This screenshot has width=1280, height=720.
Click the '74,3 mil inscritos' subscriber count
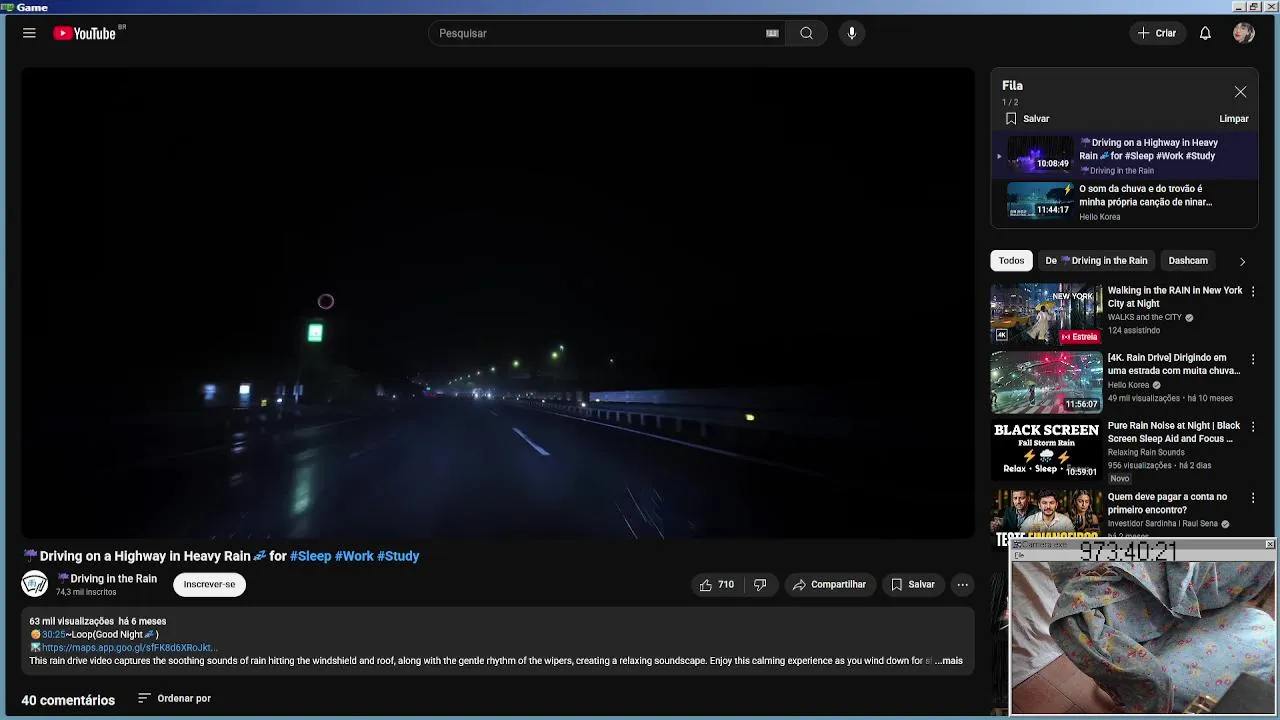pos(86,592)
